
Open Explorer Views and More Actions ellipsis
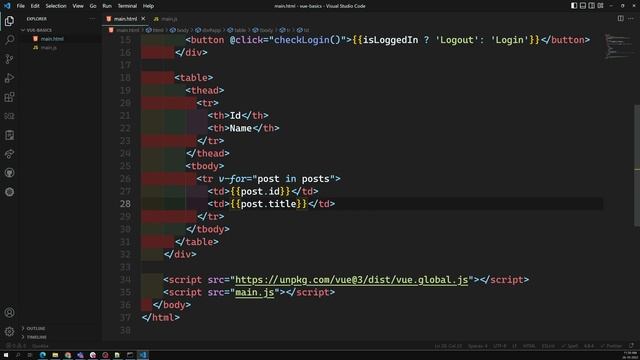point(92,18)
